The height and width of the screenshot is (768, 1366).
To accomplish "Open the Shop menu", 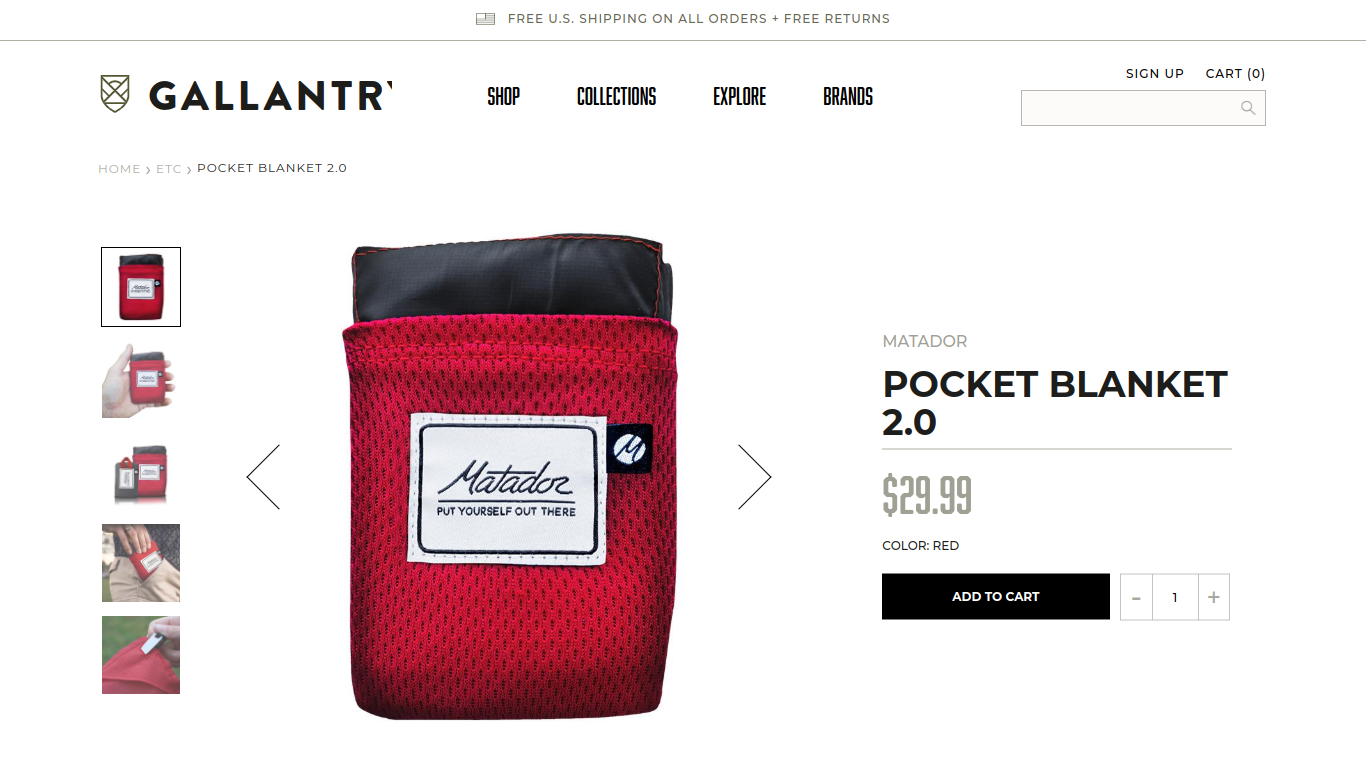I will tap(504, 96).
